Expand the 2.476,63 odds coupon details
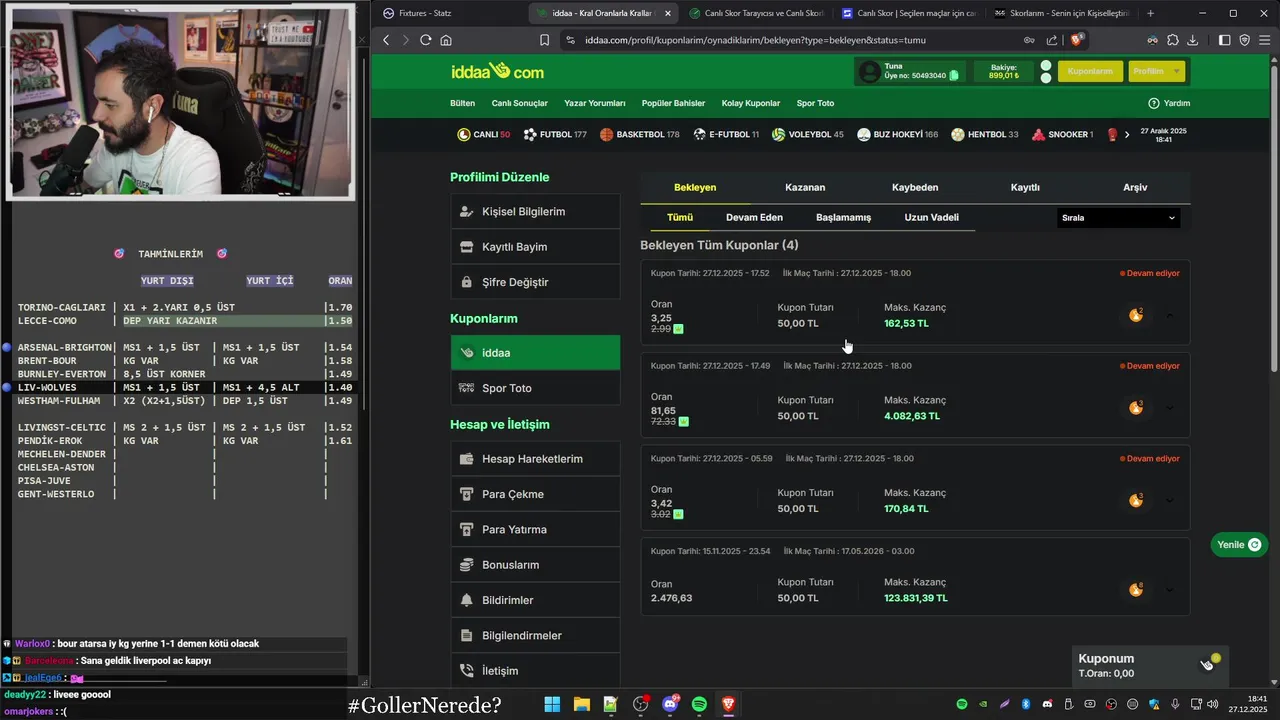The height and width of the screenshot is (720, 1280). (x=1170, y=589)
